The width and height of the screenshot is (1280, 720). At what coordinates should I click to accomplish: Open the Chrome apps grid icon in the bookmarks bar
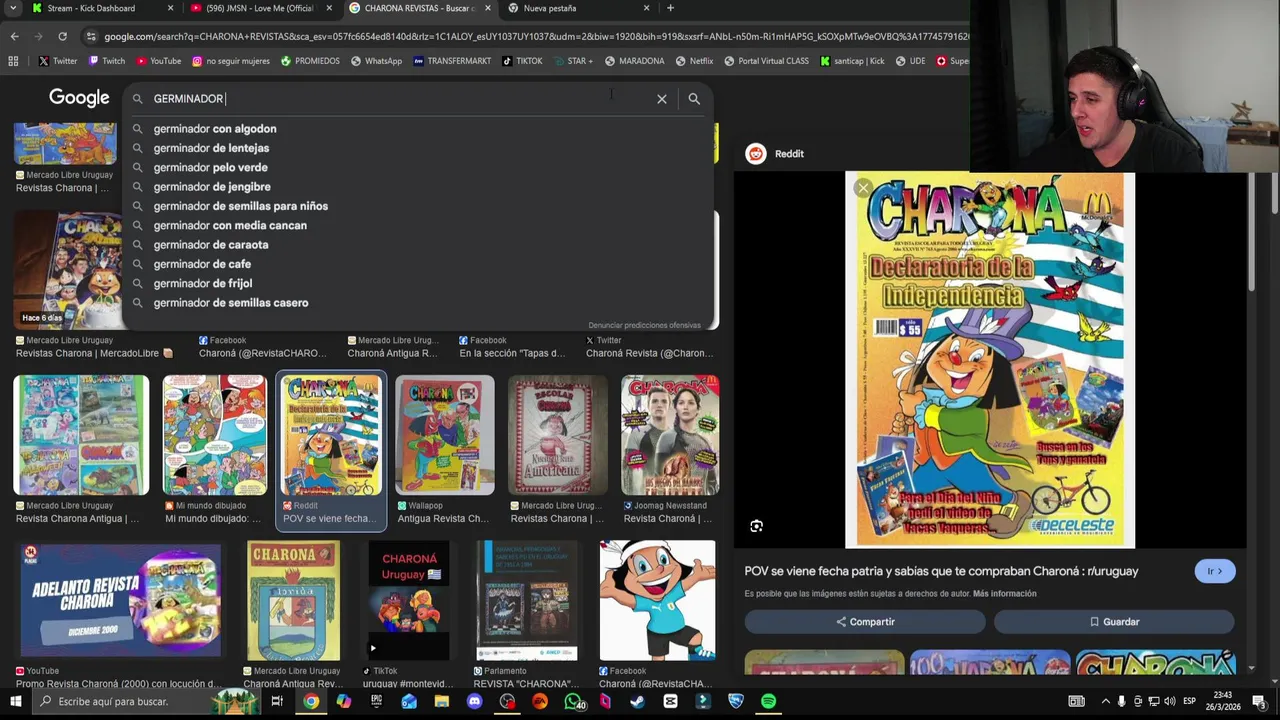[x=13, y=61]
